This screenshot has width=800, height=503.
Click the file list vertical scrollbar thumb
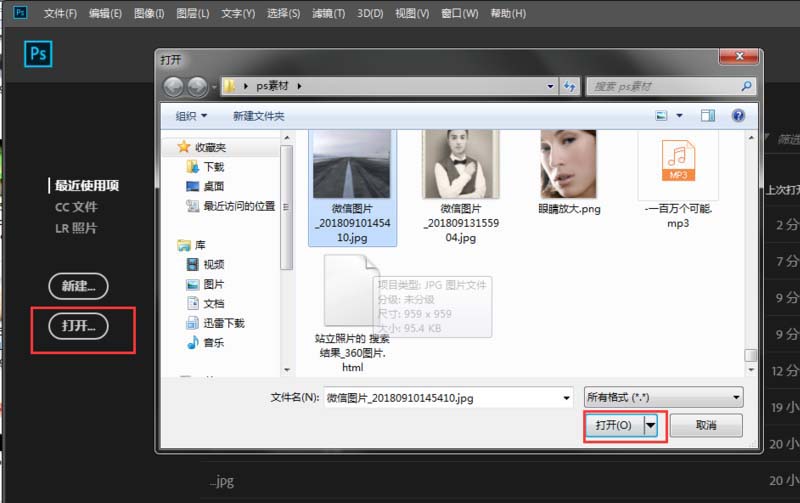click(x=751, y=355)
